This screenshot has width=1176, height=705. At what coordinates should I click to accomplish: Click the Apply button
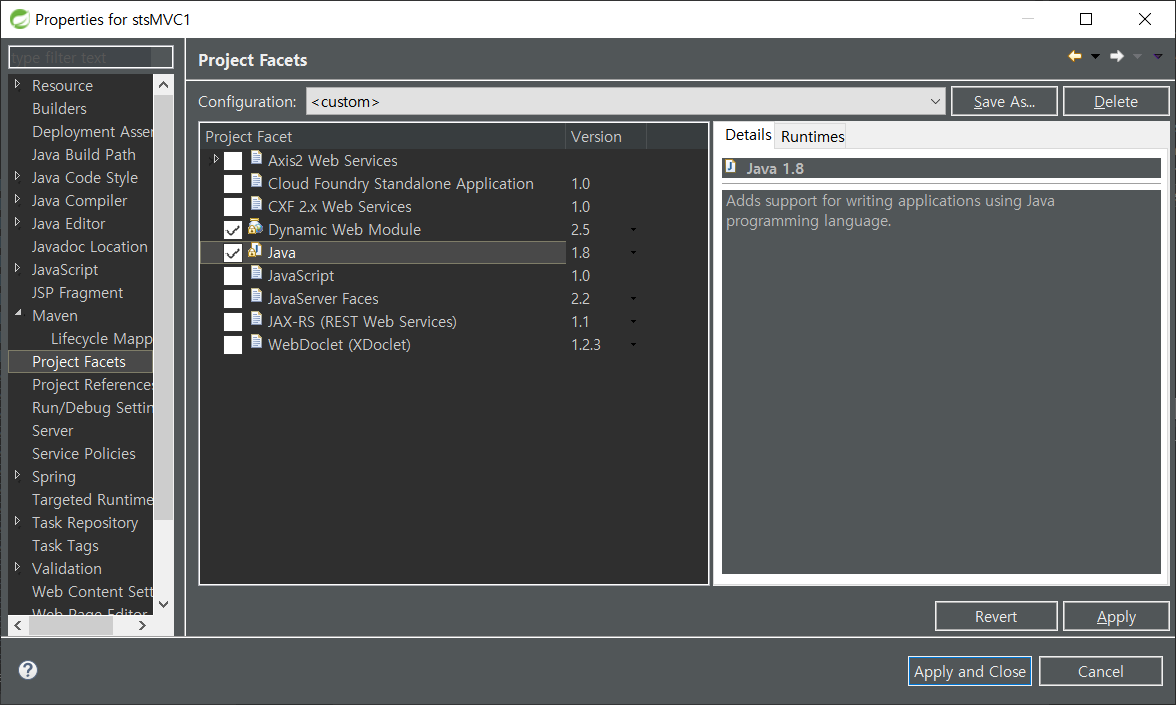[1116, 616]
